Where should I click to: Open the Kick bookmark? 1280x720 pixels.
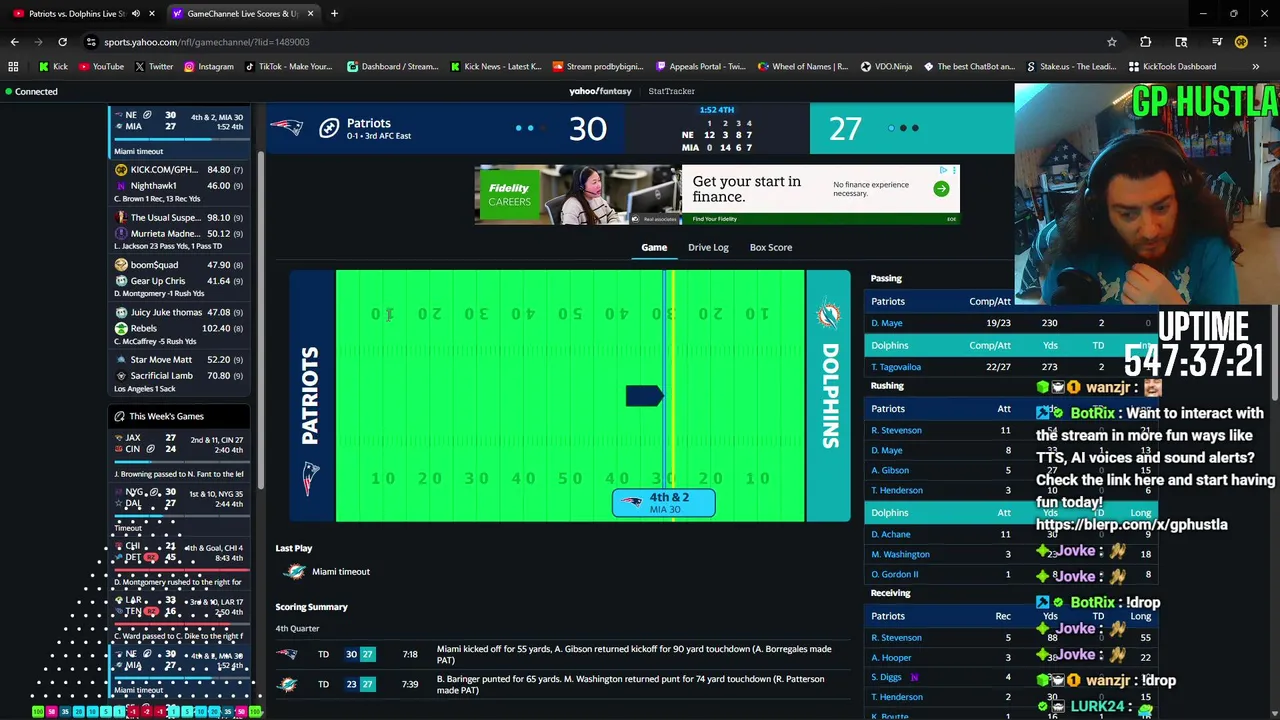[x=53, y=66]
